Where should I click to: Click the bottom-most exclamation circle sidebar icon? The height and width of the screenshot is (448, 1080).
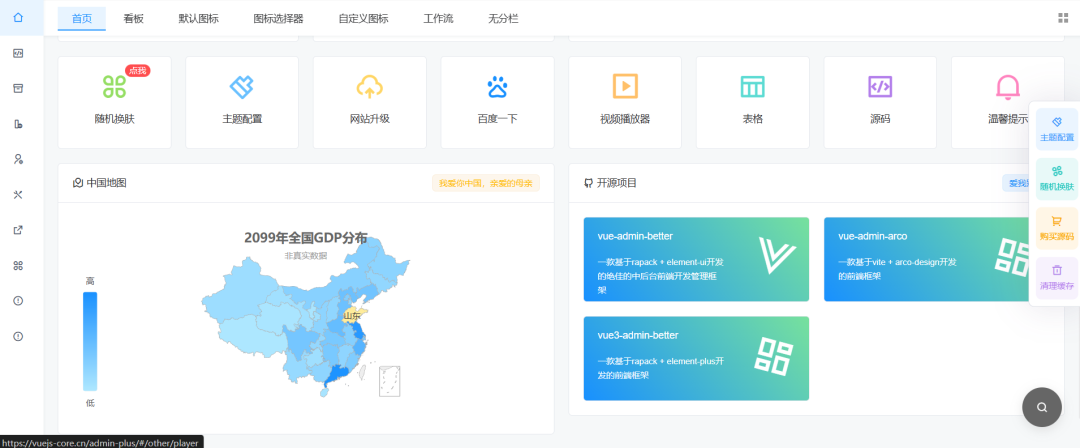pos(19,336)
